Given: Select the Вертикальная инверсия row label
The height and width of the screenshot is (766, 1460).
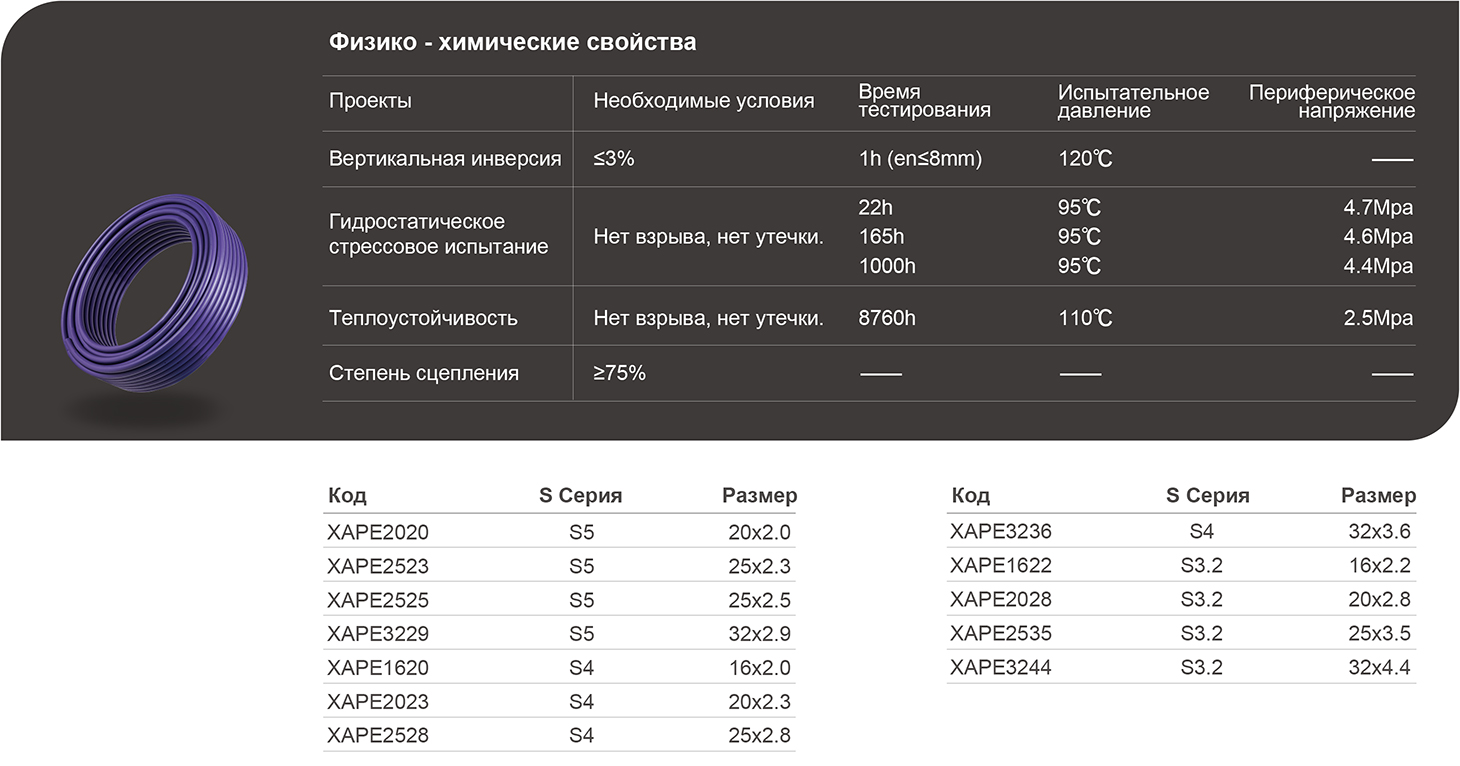Looking at the screenshot, I should coord(445,159).
